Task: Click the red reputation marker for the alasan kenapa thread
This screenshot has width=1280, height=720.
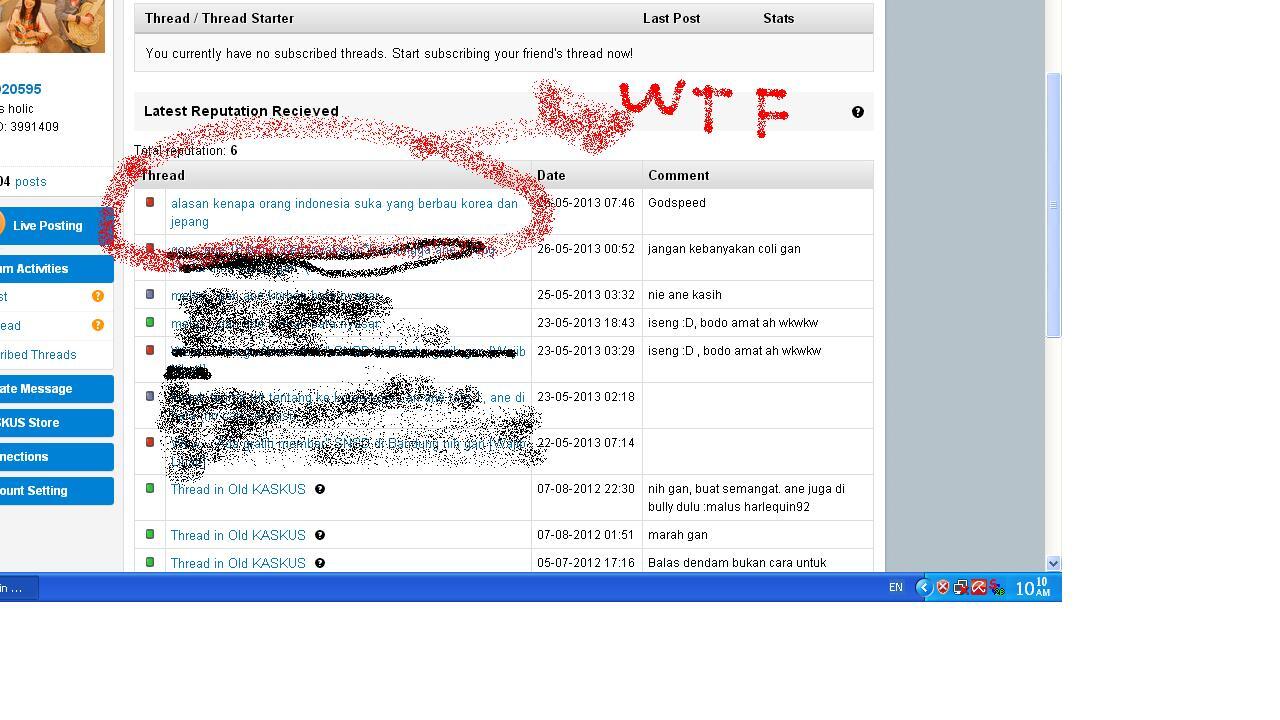Action: click(x=150, y=202)
